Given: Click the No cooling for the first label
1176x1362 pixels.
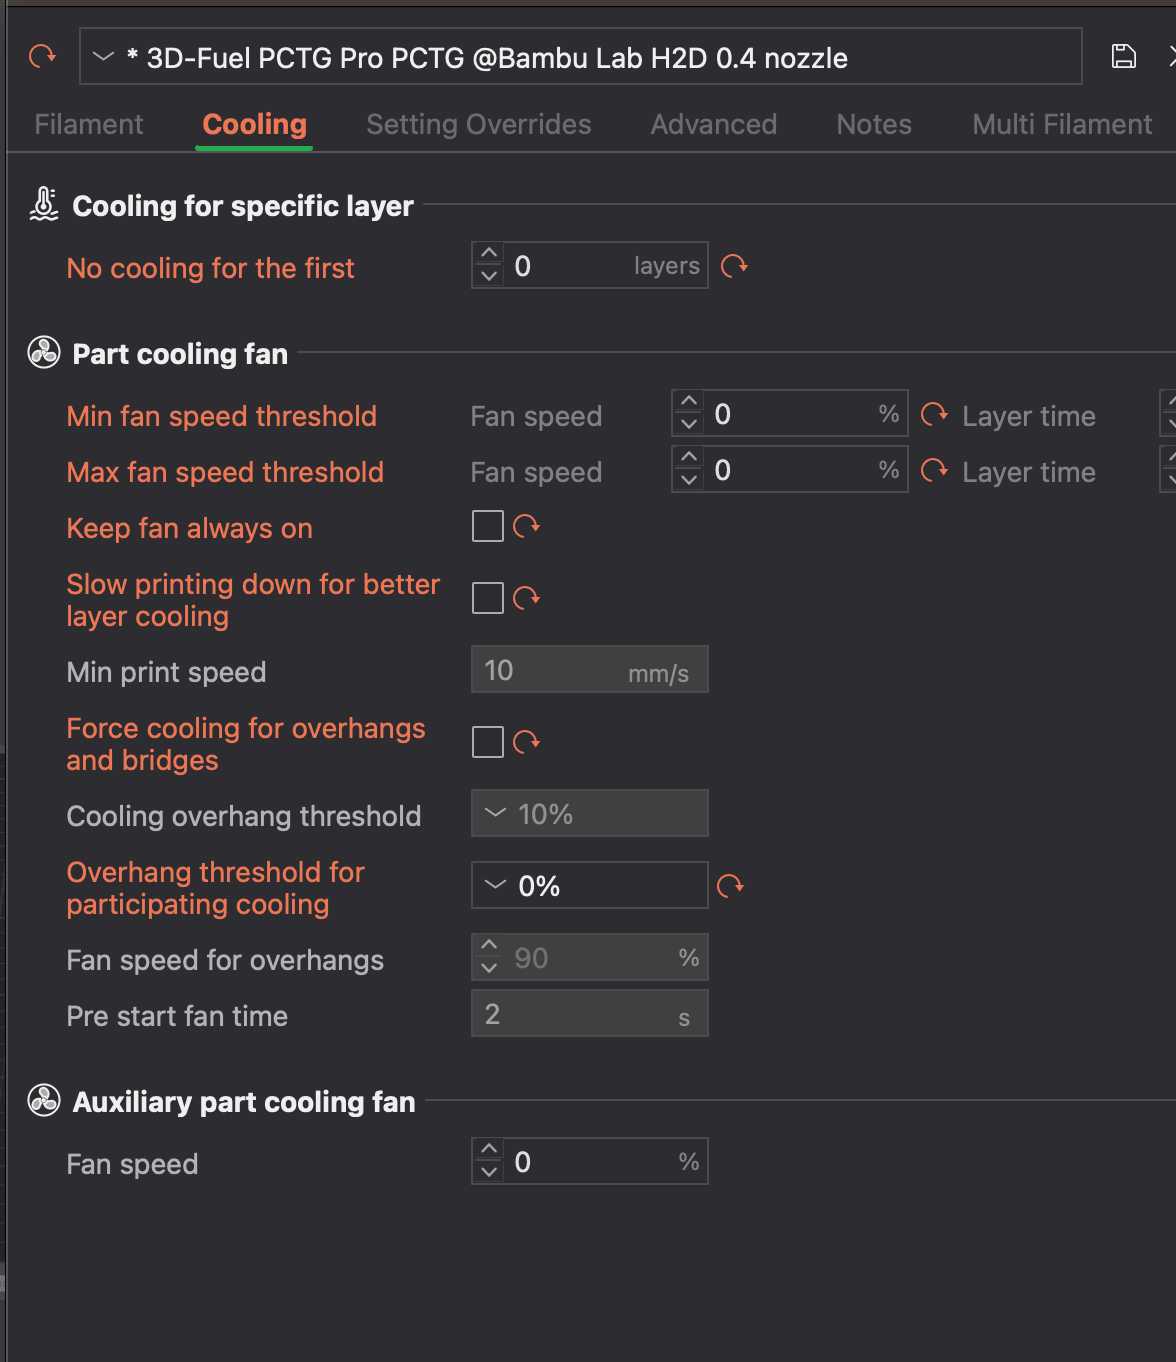Looking at the screenshot, I should tap(210, 268).
